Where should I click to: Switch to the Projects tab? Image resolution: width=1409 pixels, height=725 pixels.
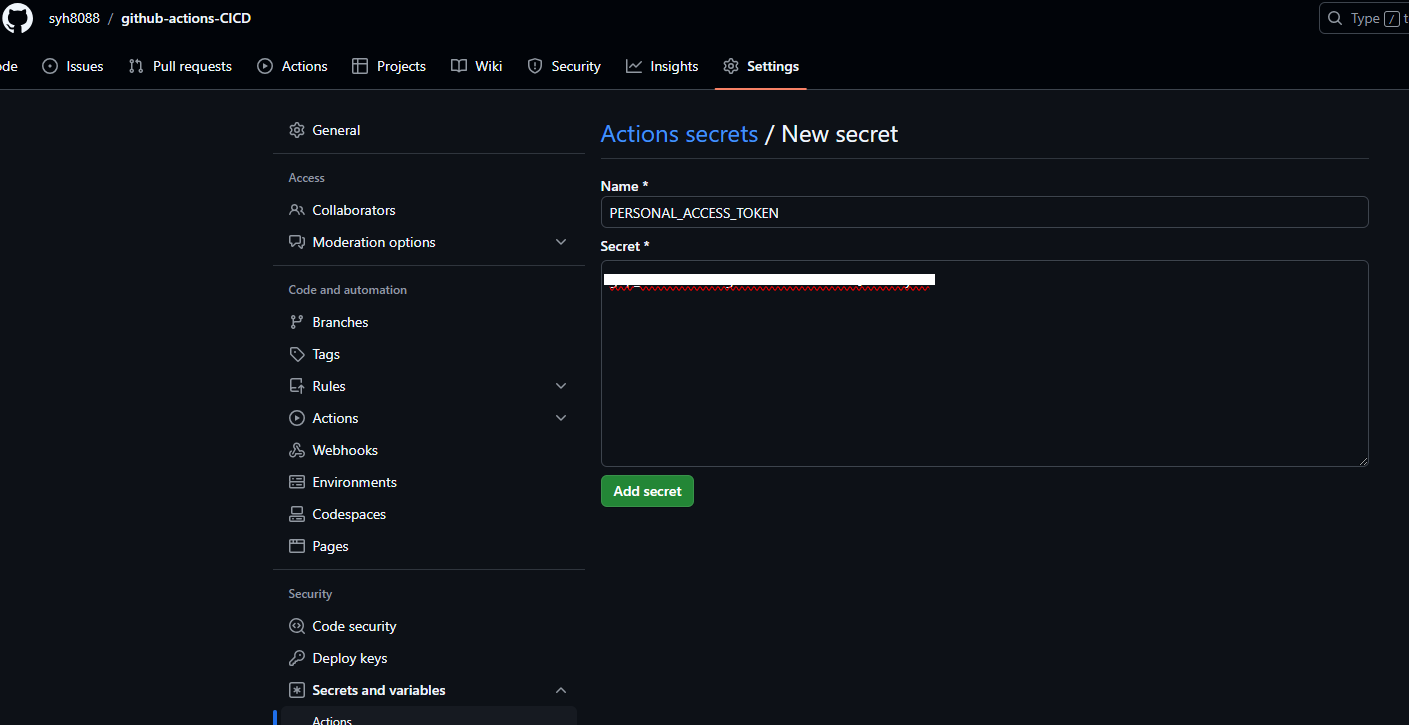tap(389, 66)
